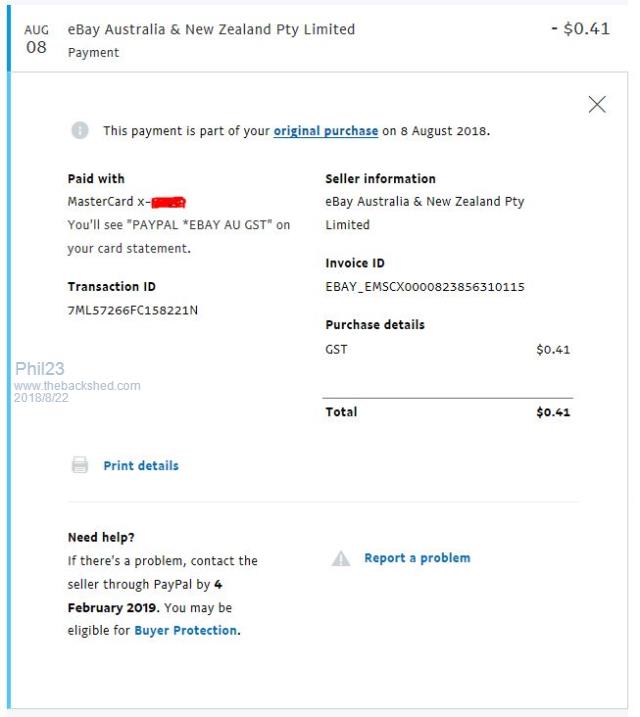Click the Payment label under seller name
The image size is (640, 717).
pos(93,53)
